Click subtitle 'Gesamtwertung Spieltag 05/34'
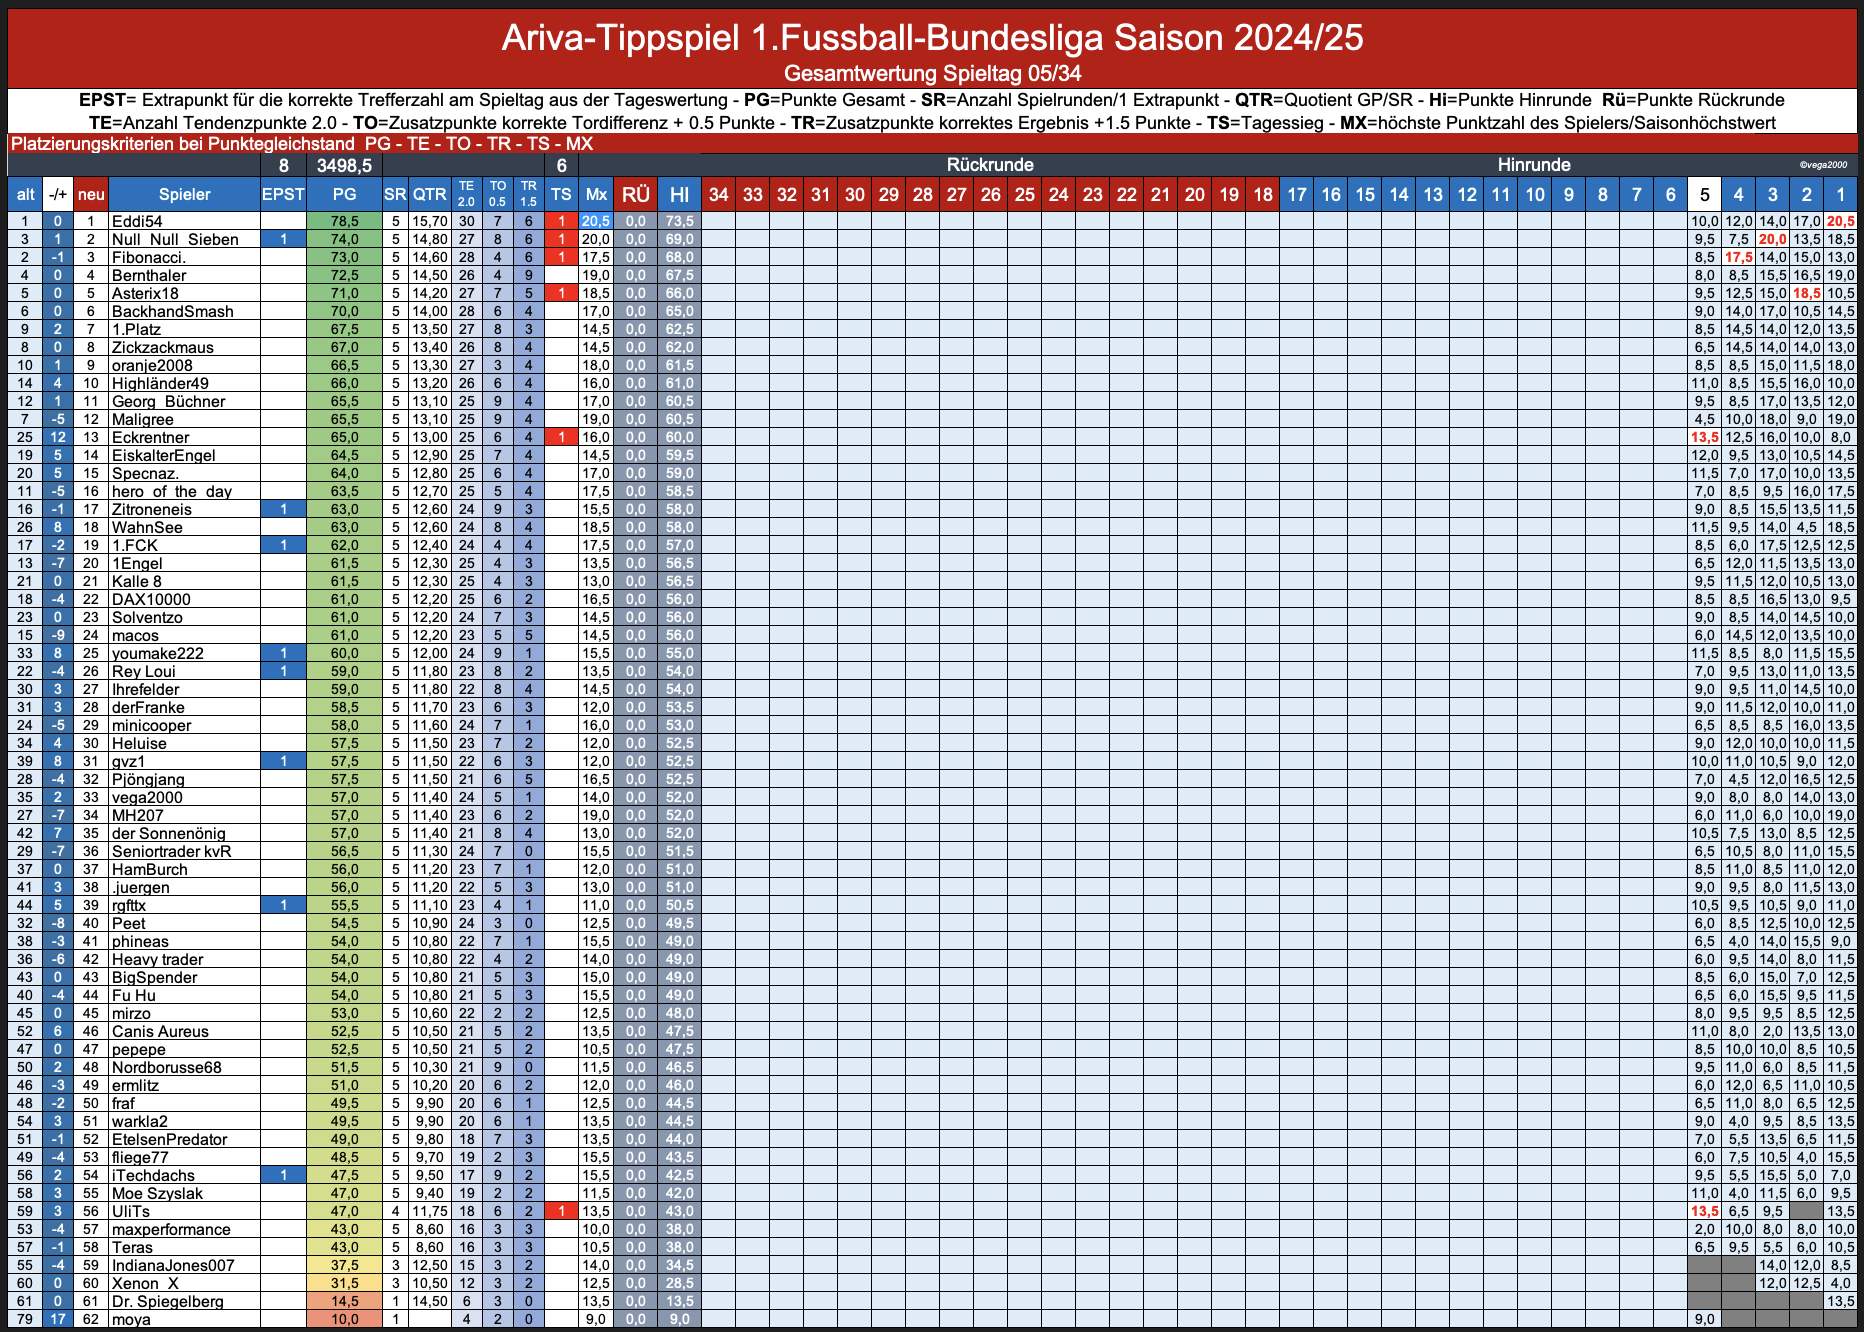The height and width of the screenshot is (1332, 1864). pyautogui.click(x=932, y=73)
